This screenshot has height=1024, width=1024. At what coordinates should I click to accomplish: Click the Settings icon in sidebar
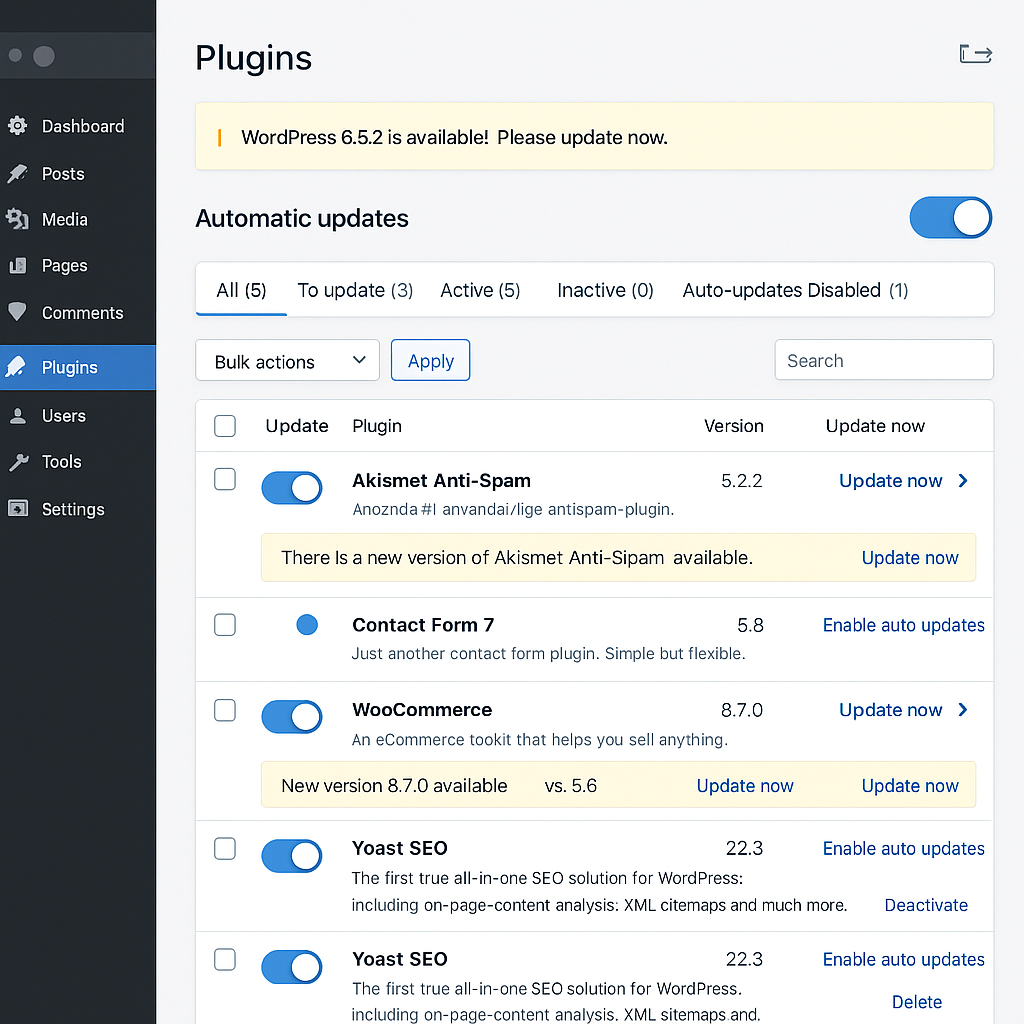pos(18,508)
